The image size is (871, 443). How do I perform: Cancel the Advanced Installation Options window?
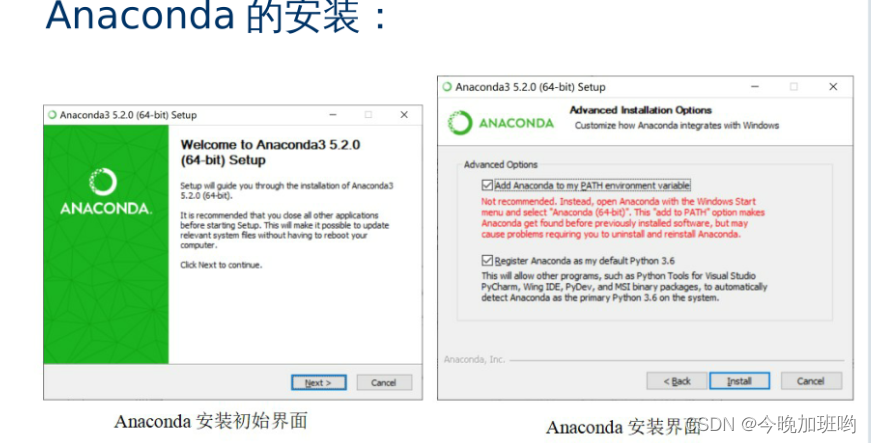coord(811,381)
